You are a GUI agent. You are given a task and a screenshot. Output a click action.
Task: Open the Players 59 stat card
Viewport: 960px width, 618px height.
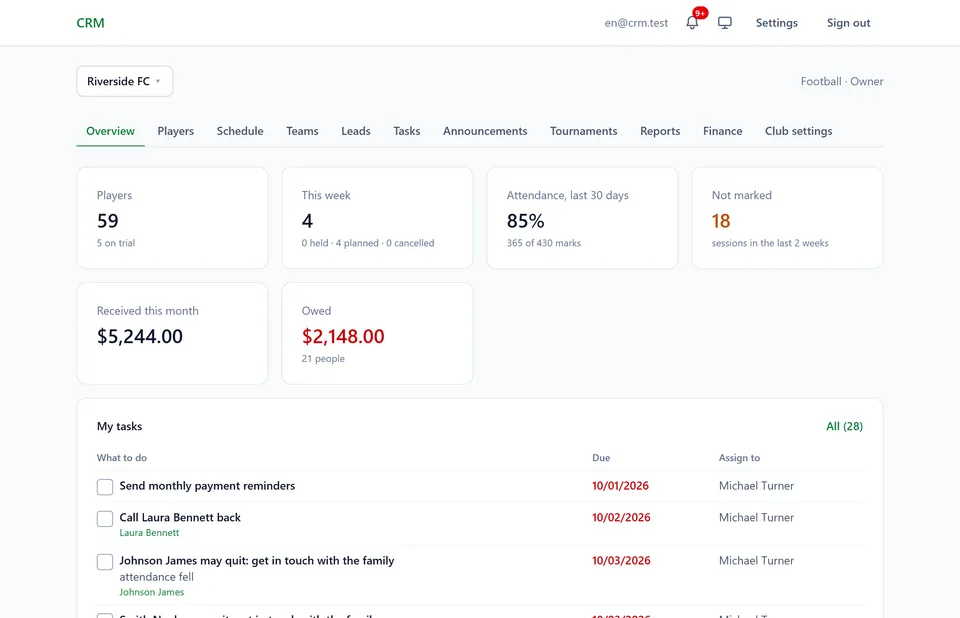pyautogui.click(x=172, y=218)
